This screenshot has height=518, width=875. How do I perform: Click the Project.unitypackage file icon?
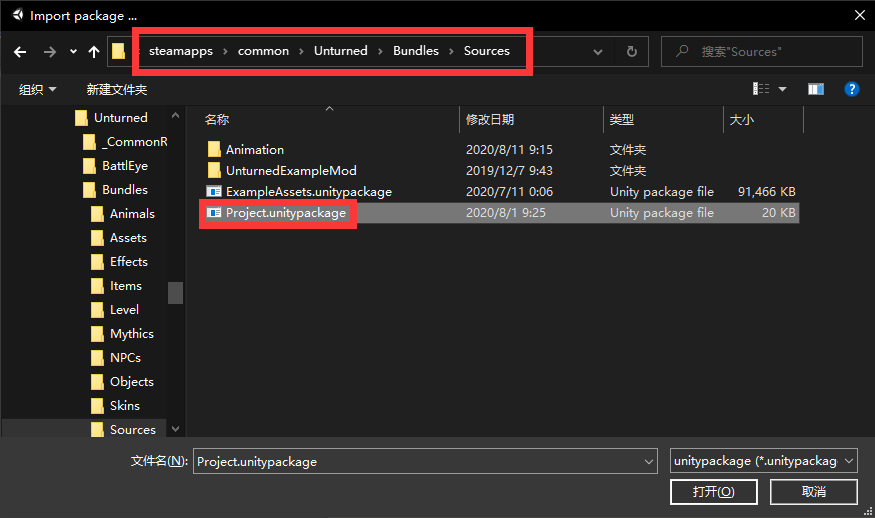pyautogui.click(x=214, y=213)
